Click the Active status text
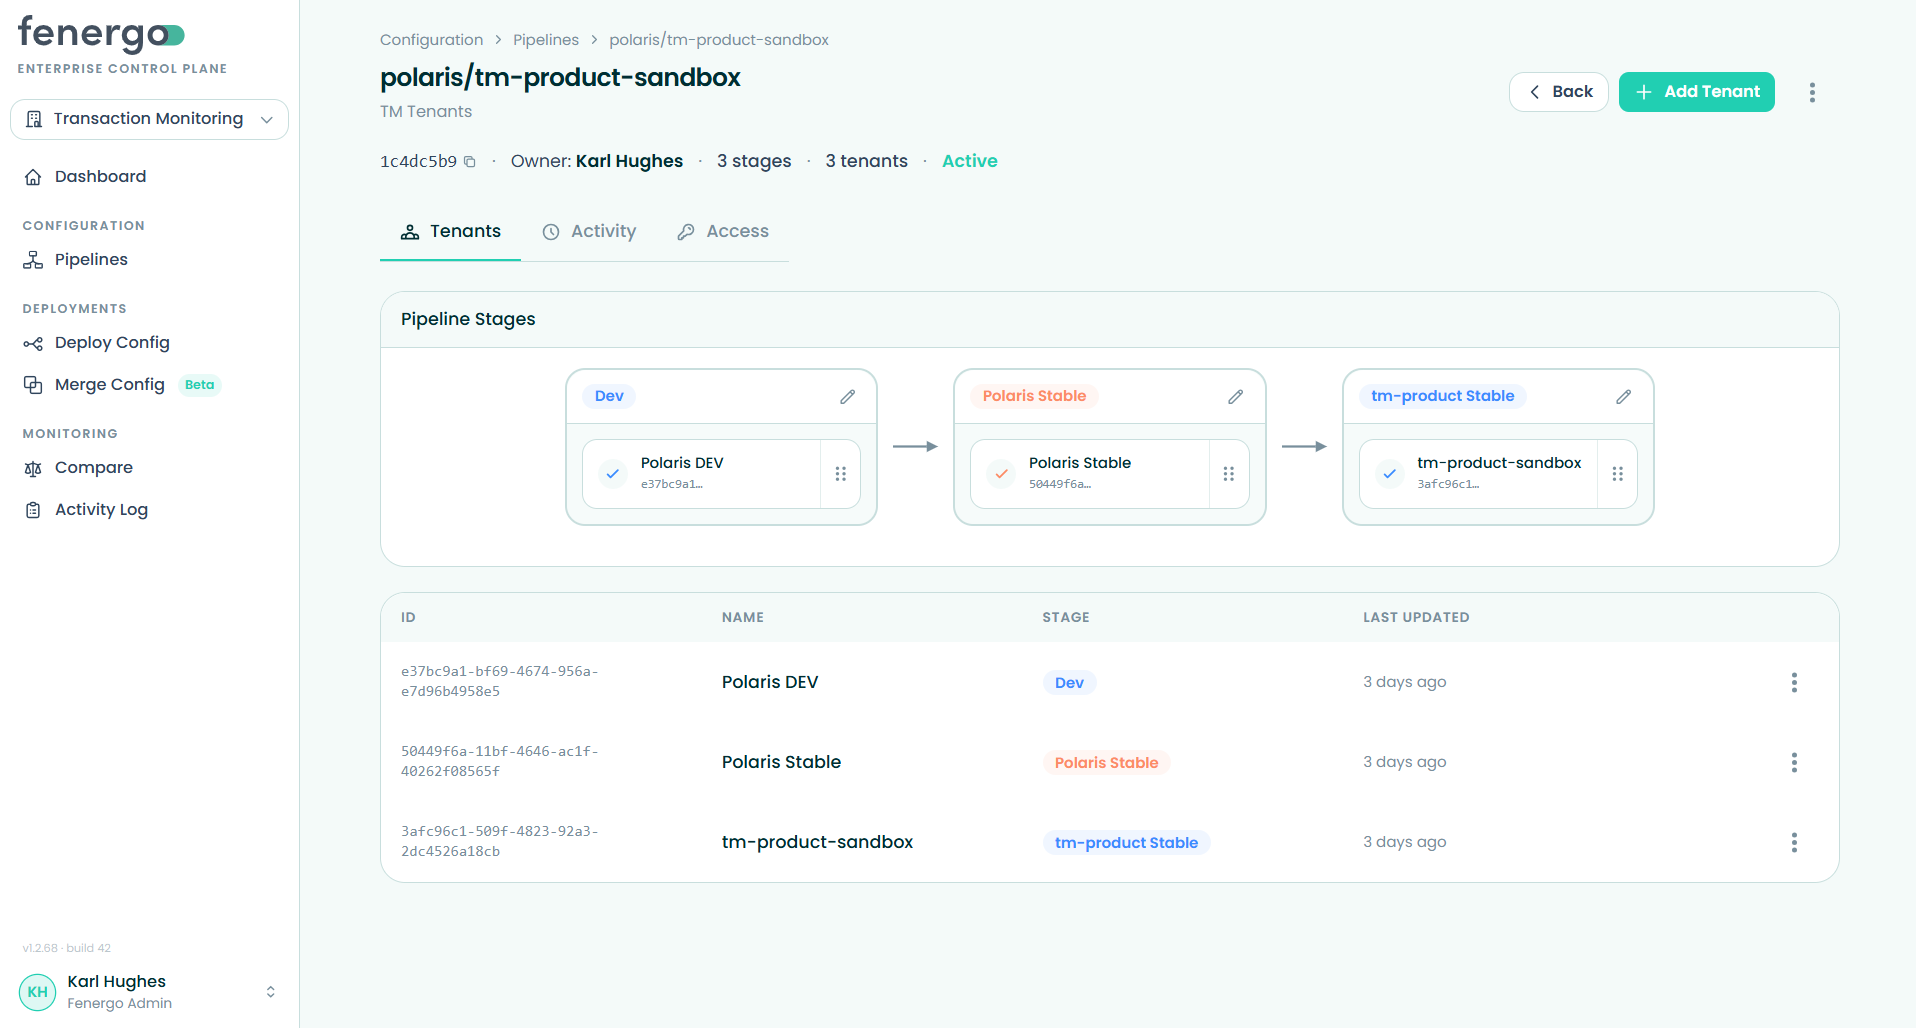This screenshot has width=1916, height=1028. click(x=970, y=161)
